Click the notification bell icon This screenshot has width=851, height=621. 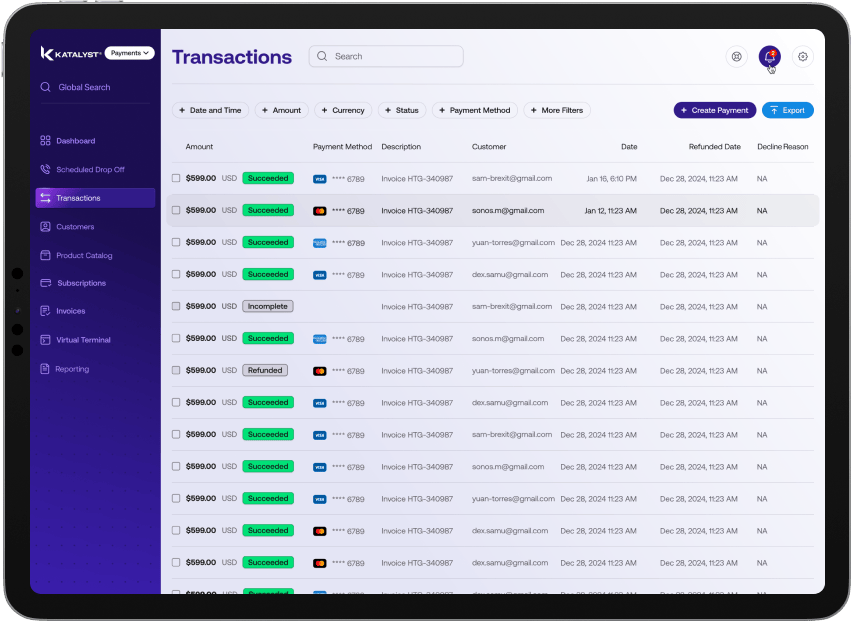point(769,57)
